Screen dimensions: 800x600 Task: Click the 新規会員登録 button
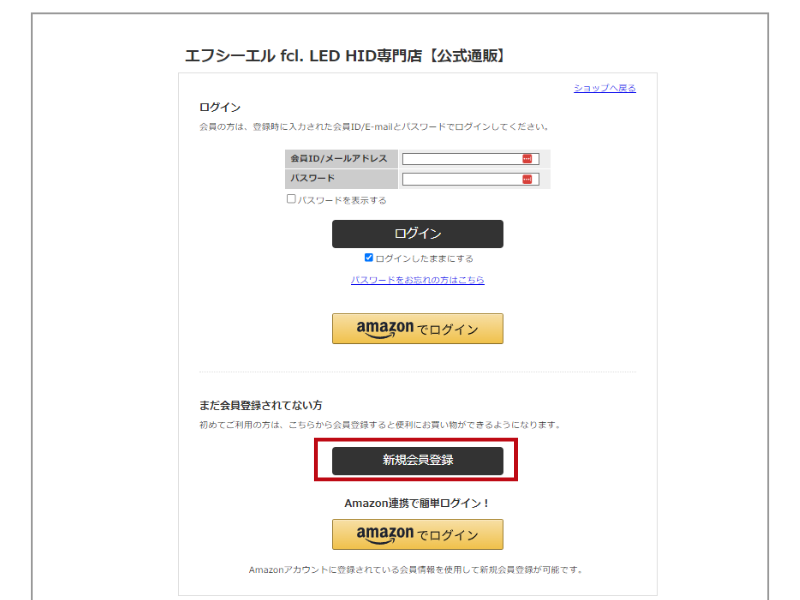[417, 461]
